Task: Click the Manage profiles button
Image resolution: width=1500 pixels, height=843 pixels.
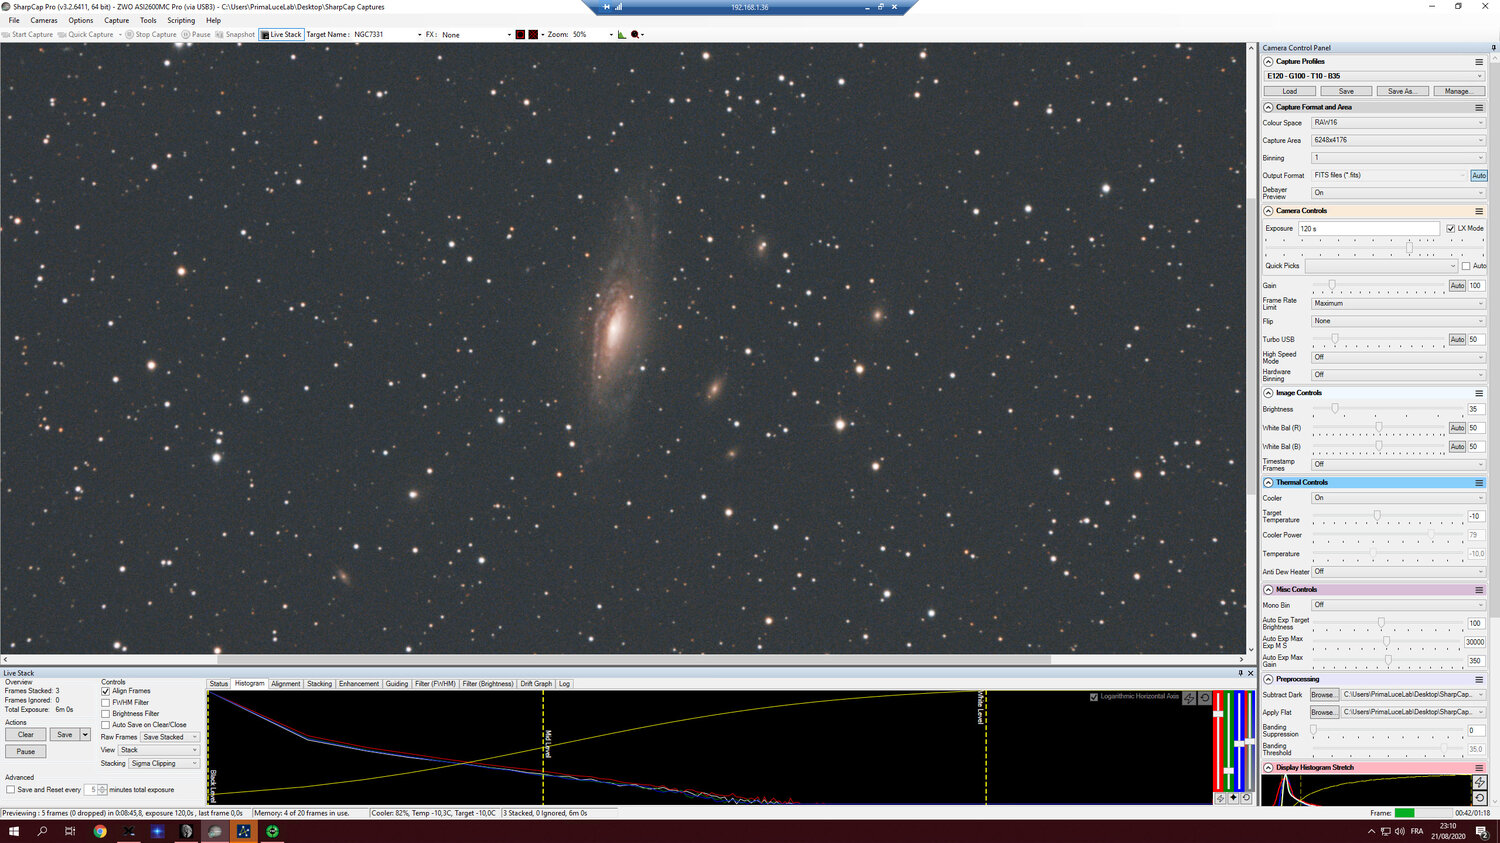Action: [x=1458, y=91]
